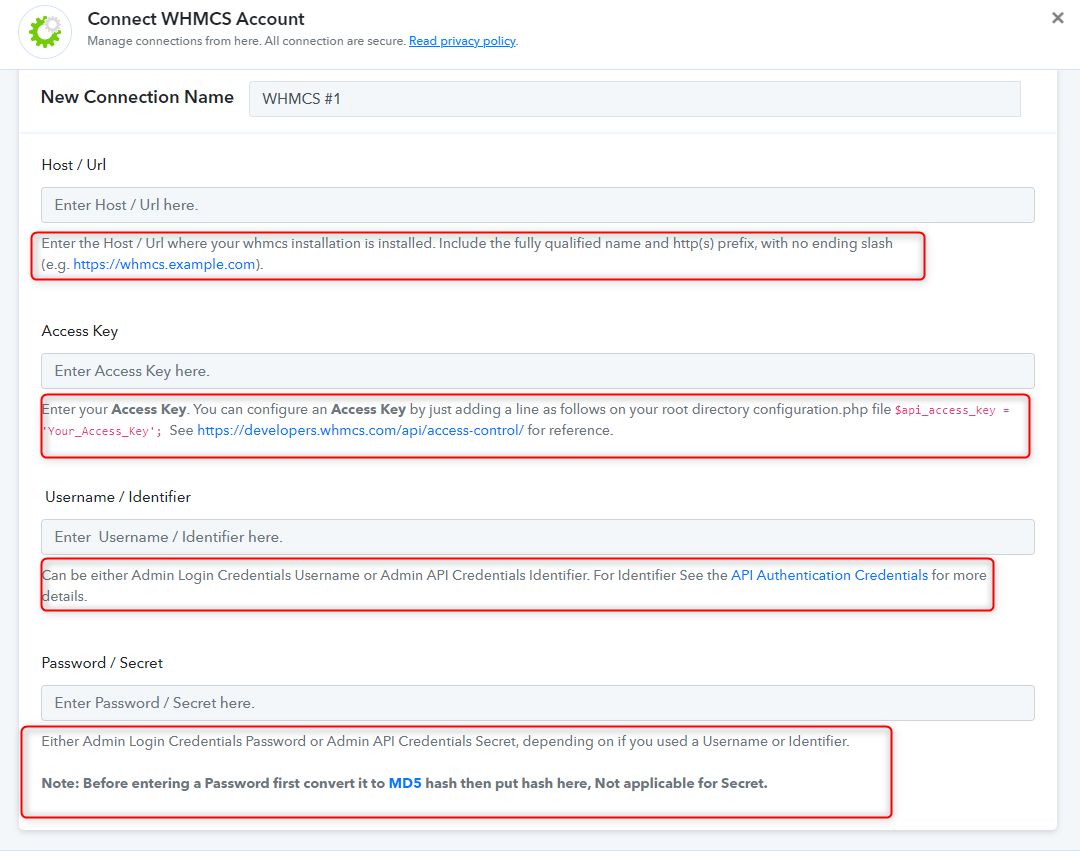Select the Username / Identifier input field

[537, 537]
